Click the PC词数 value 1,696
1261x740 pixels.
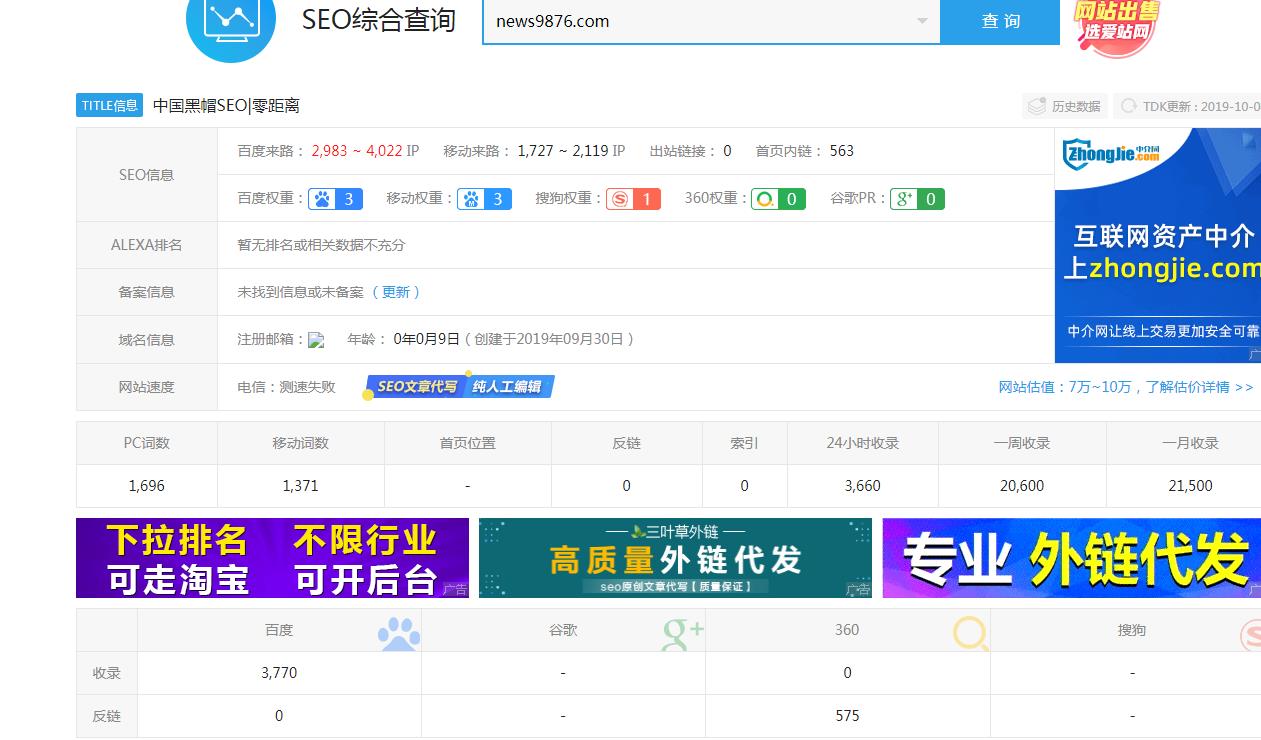tap(147, 486)
